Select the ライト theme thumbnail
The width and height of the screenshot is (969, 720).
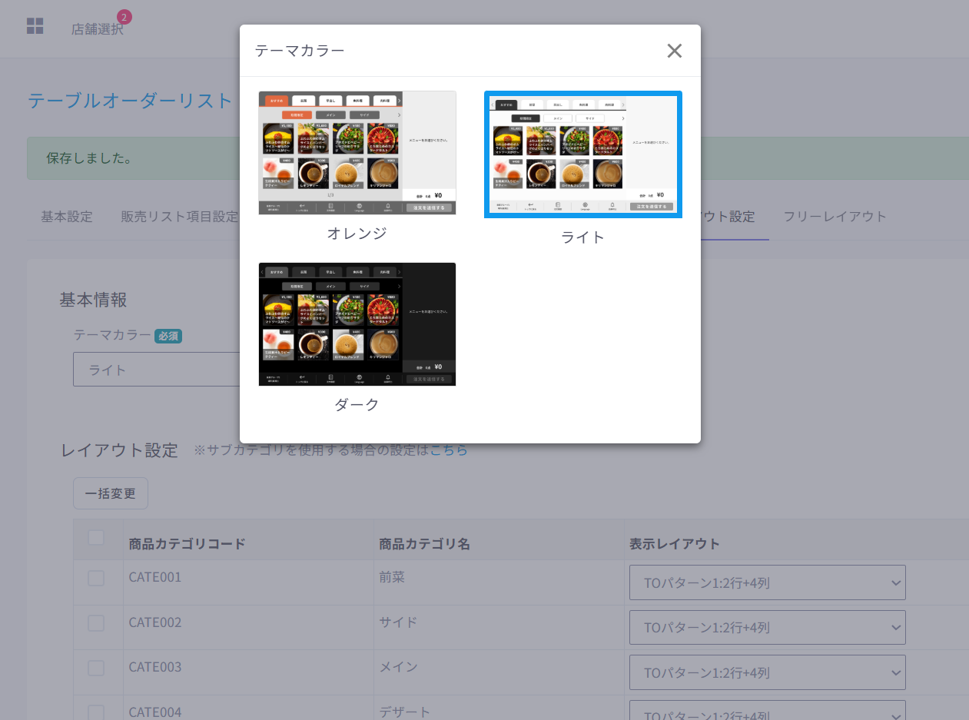[583, 154]
